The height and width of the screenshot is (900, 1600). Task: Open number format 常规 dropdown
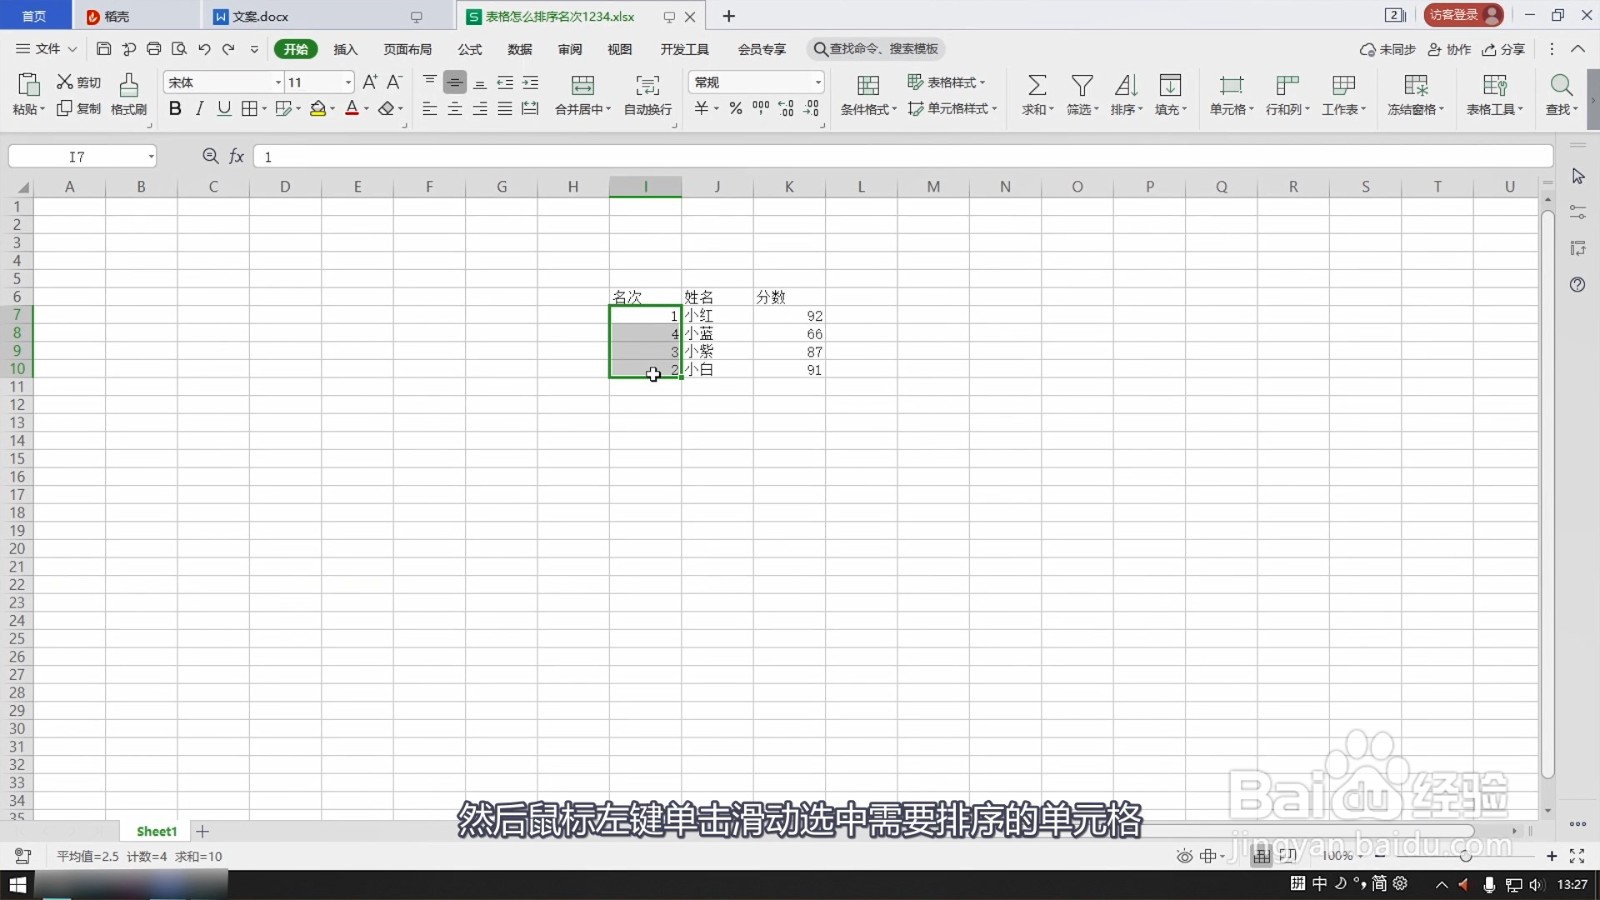(x=818, y=82)
